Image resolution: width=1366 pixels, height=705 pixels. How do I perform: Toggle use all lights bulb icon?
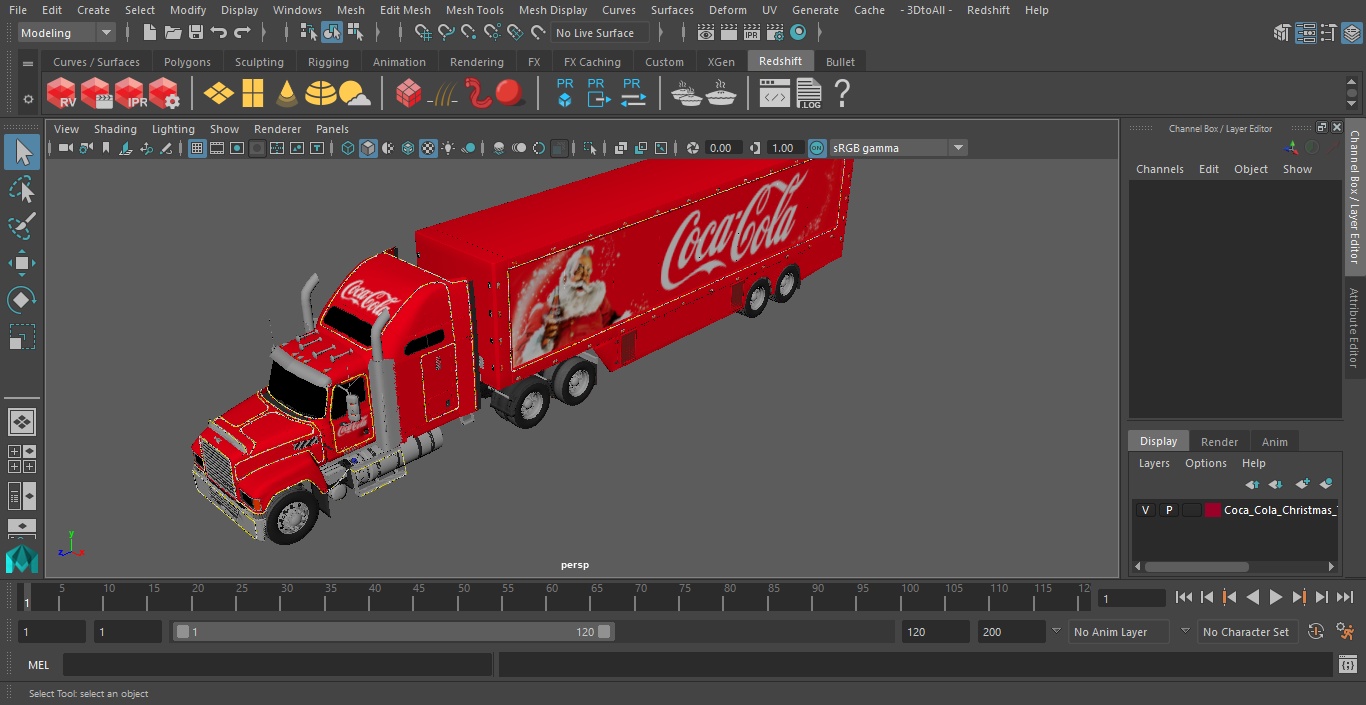click(x=448, y=148)
